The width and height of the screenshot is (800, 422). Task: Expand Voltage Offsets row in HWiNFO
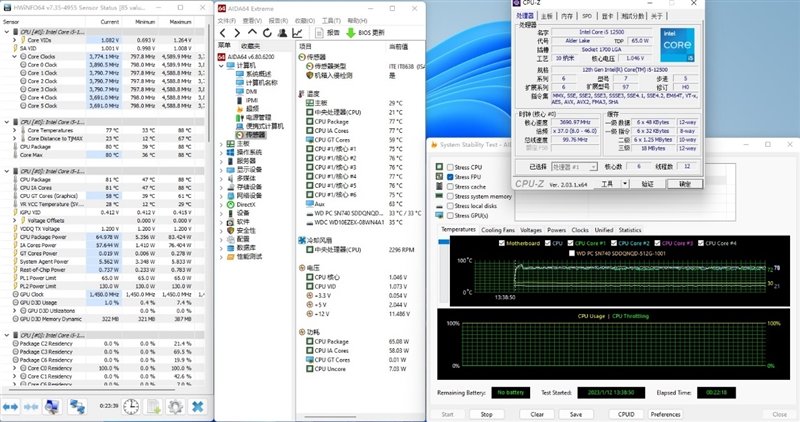[15, 220]
